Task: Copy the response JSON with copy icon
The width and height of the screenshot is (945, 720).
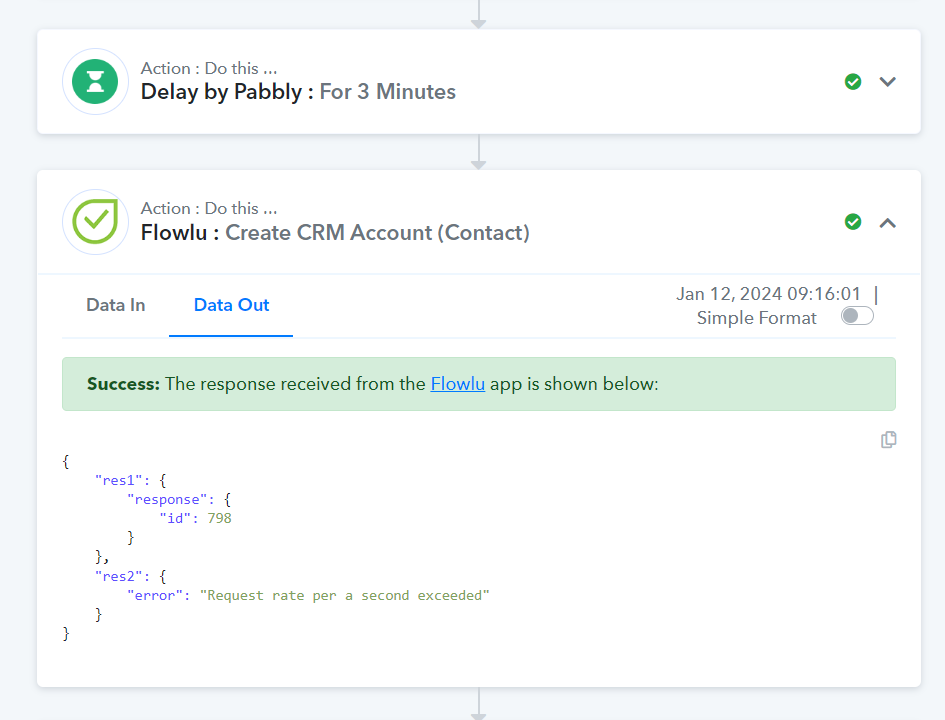Action: (x=888, y=440)
